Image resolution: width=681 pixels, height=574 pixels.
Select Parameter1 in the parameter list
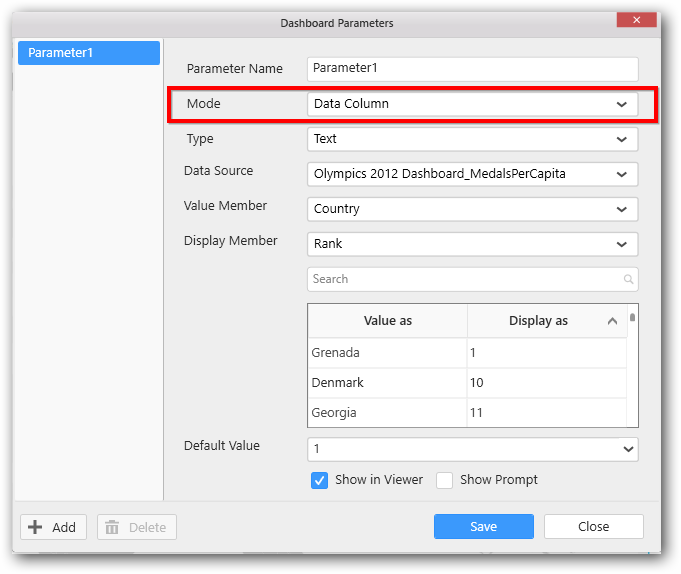pos(89,53)
